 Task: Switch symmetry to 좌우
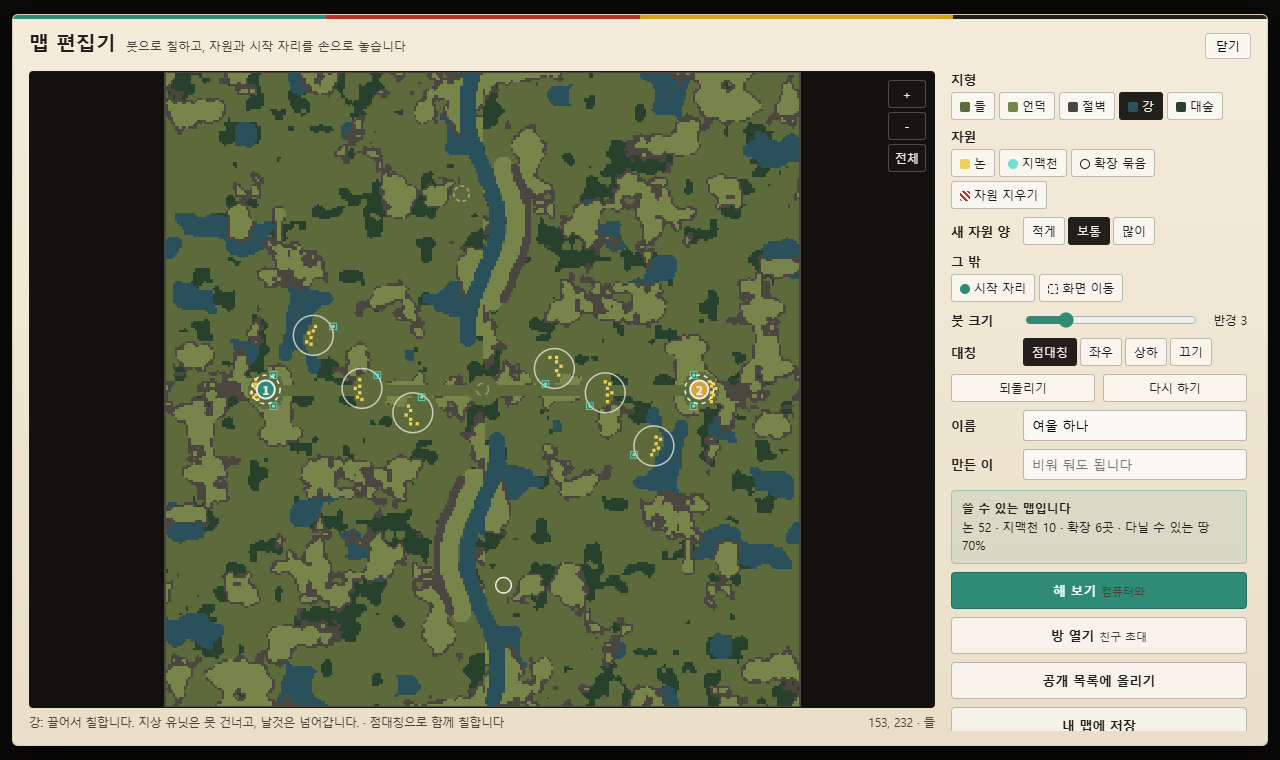click(x=1100, y=352)
